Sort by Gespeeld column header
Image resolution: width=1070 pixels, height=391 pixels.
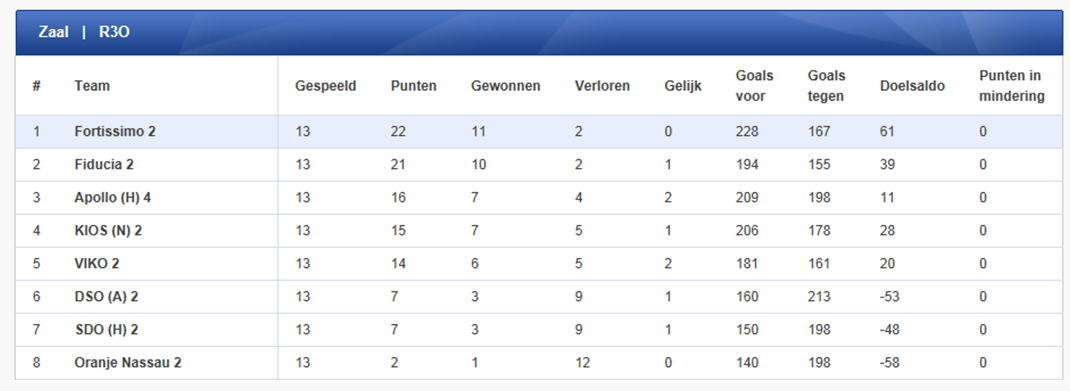coord(326,86)
